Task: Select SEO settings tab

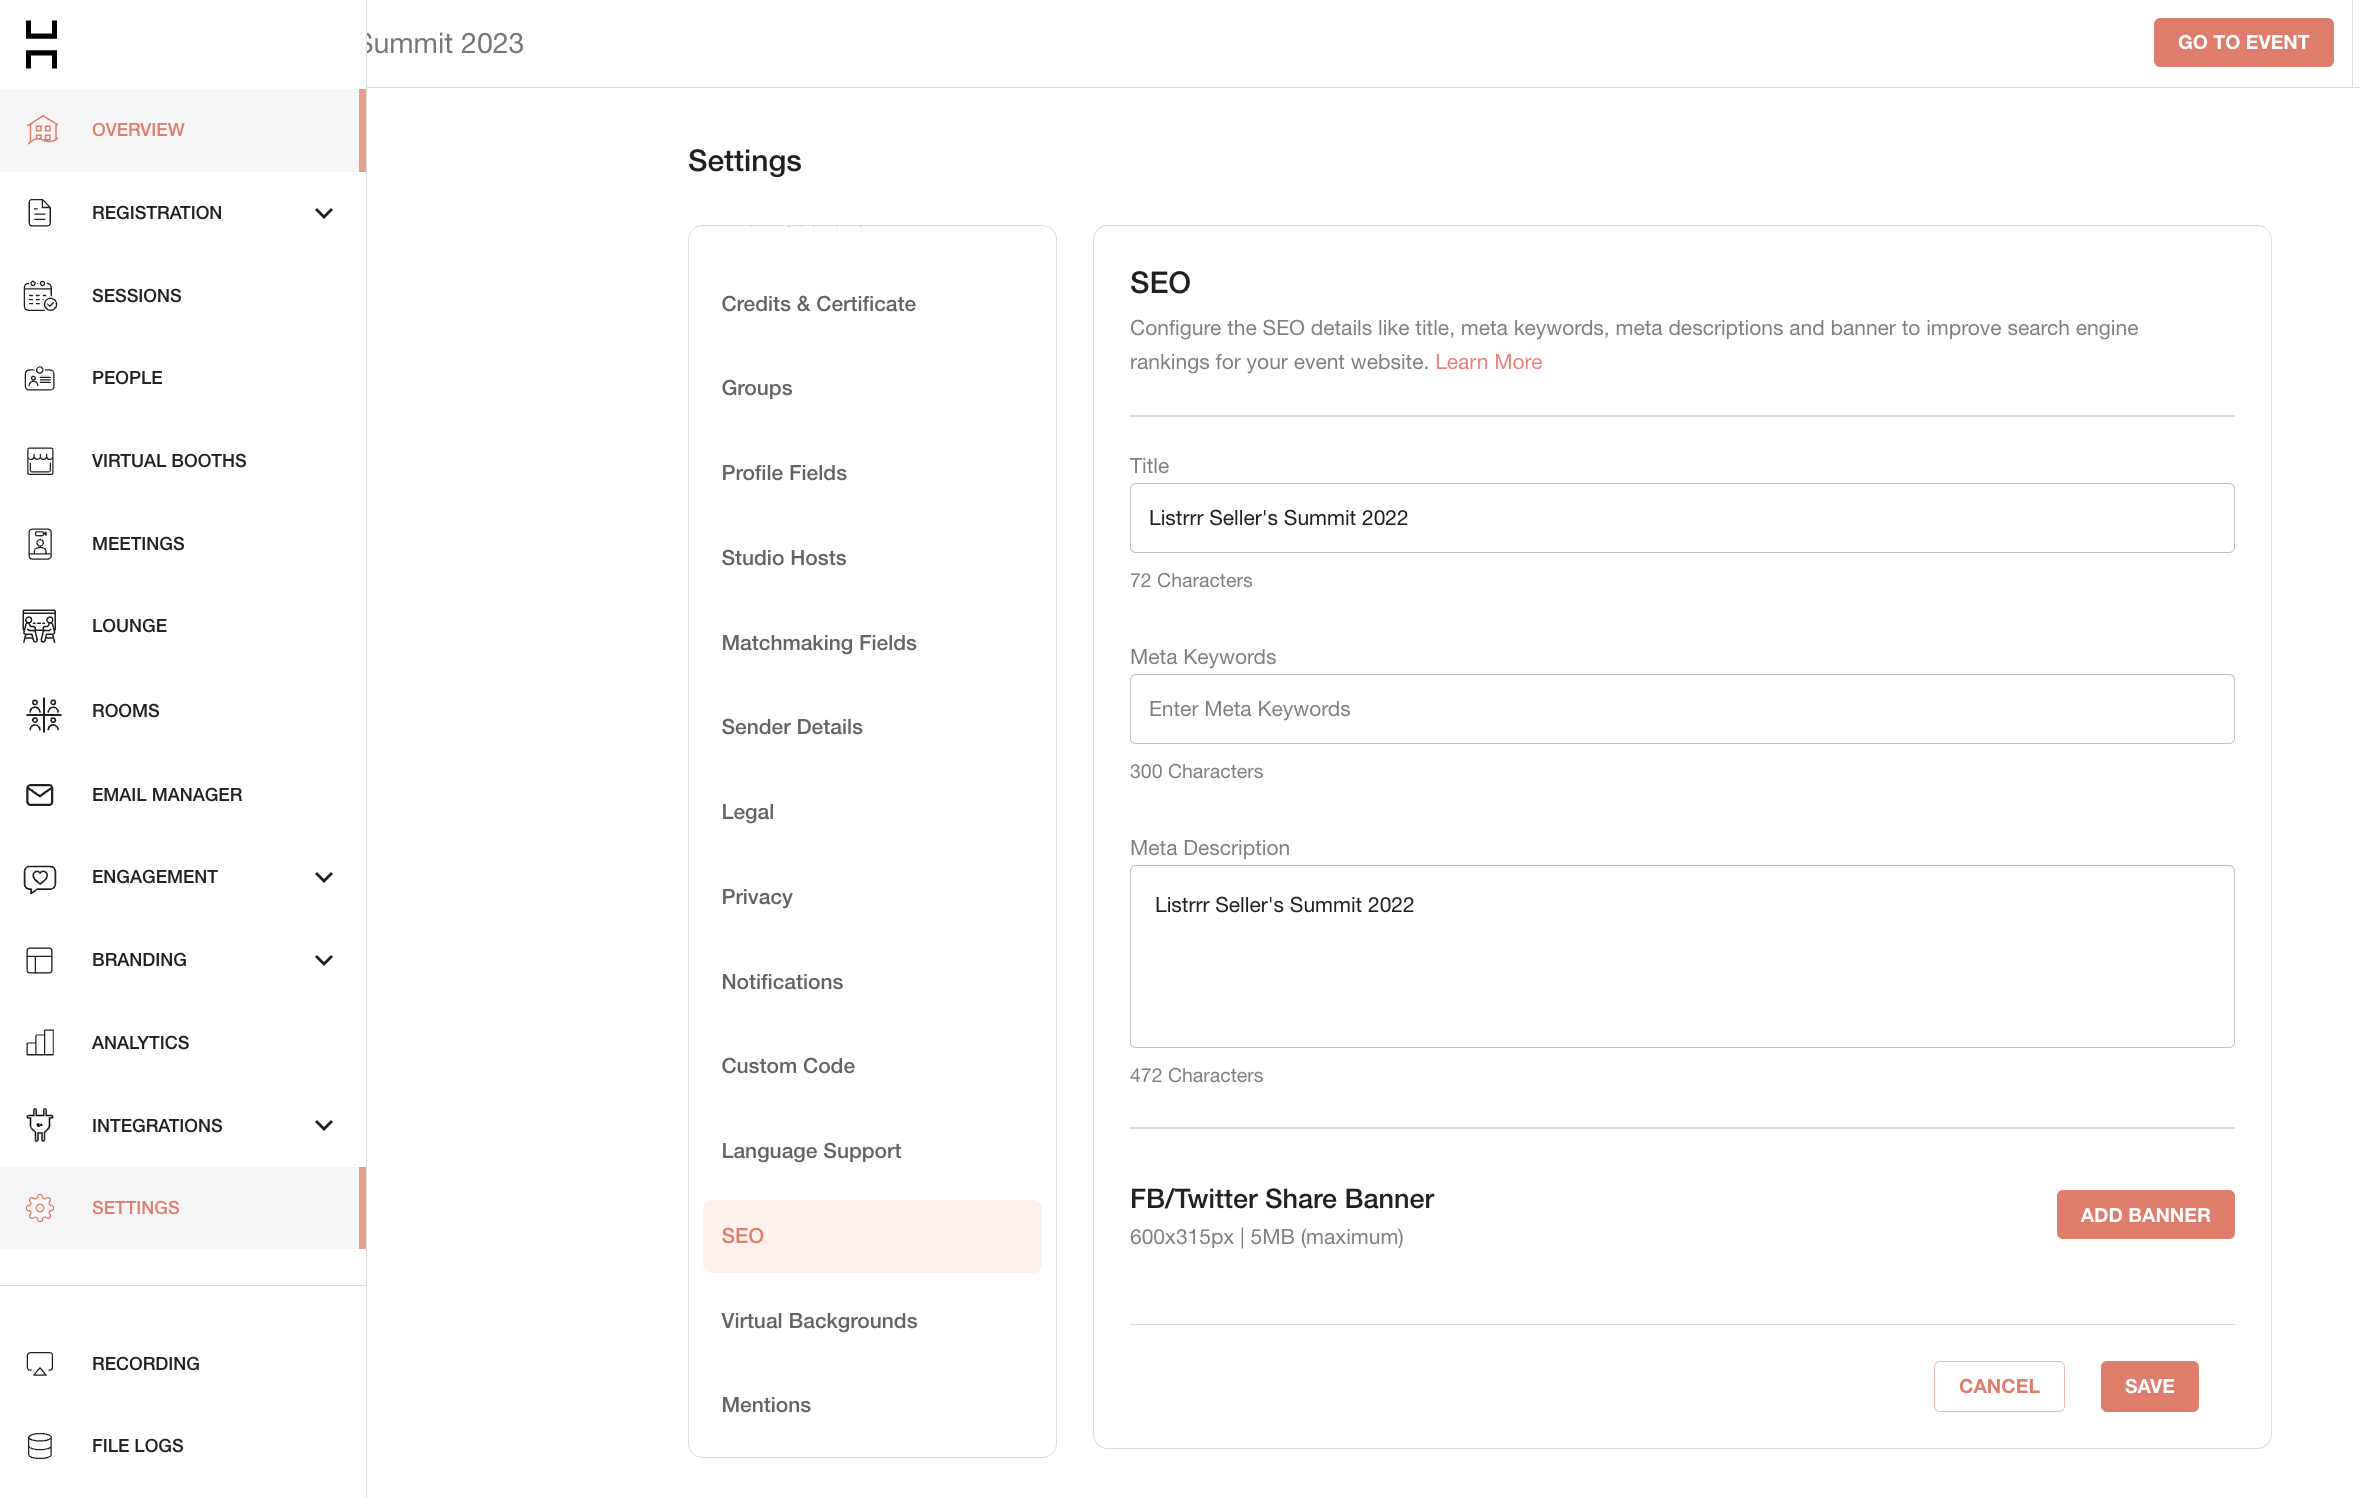Action: [872, 1236]
